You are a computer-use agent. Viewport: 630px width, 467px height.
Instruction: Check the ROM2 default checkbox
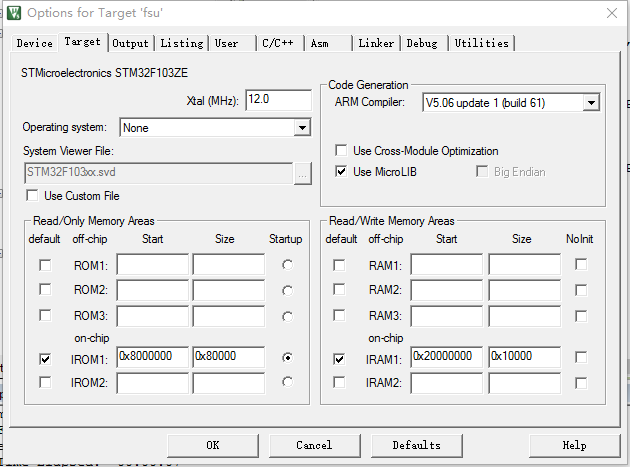(x=45, y=290)
